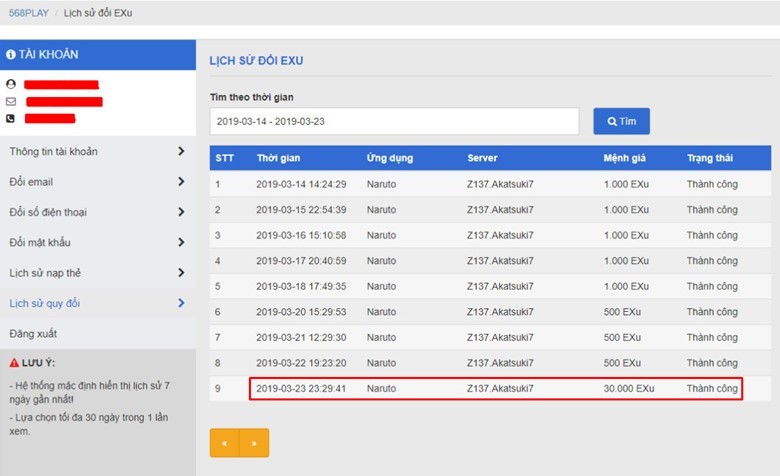
Task: Click the 568PLAY breadcrumb link
Action: click(x=29, y=13)
